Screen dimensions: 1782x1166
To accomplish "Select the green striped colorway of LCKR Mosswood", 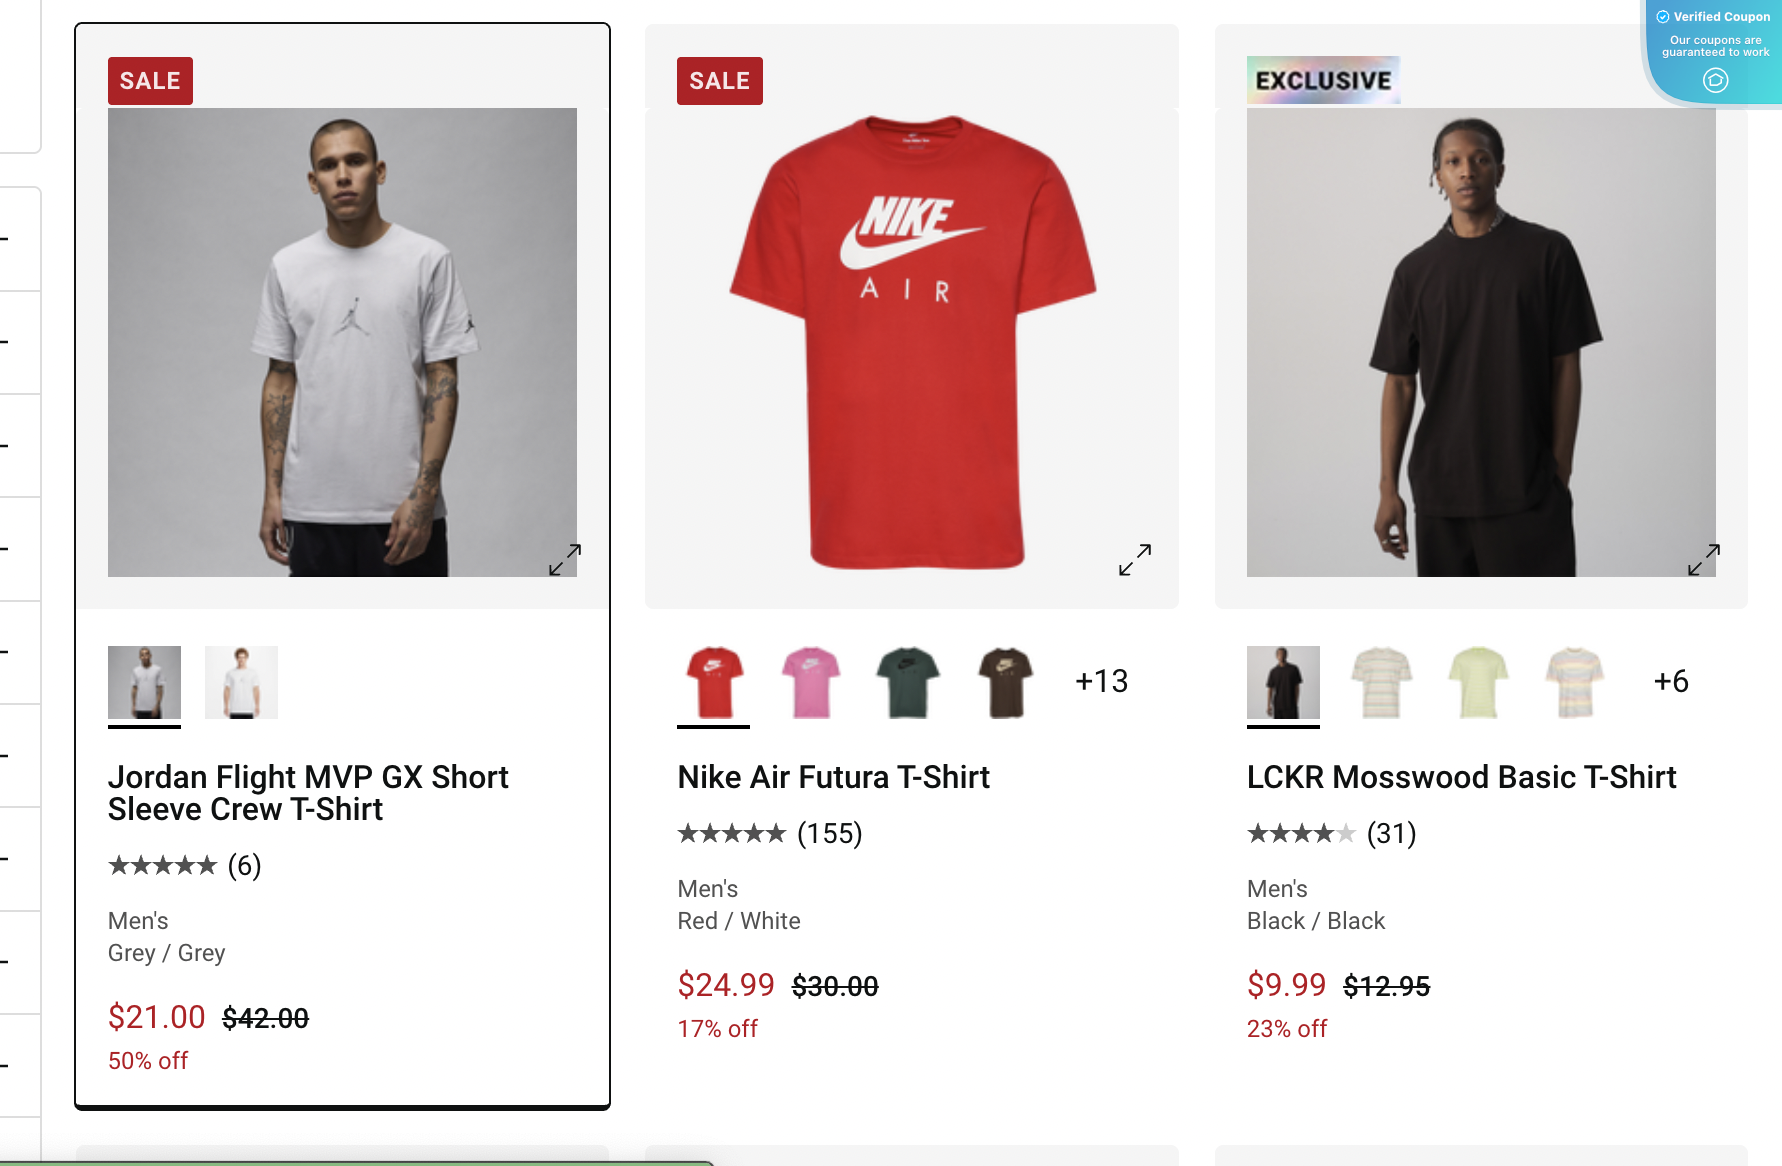I will click(1481, 681).
